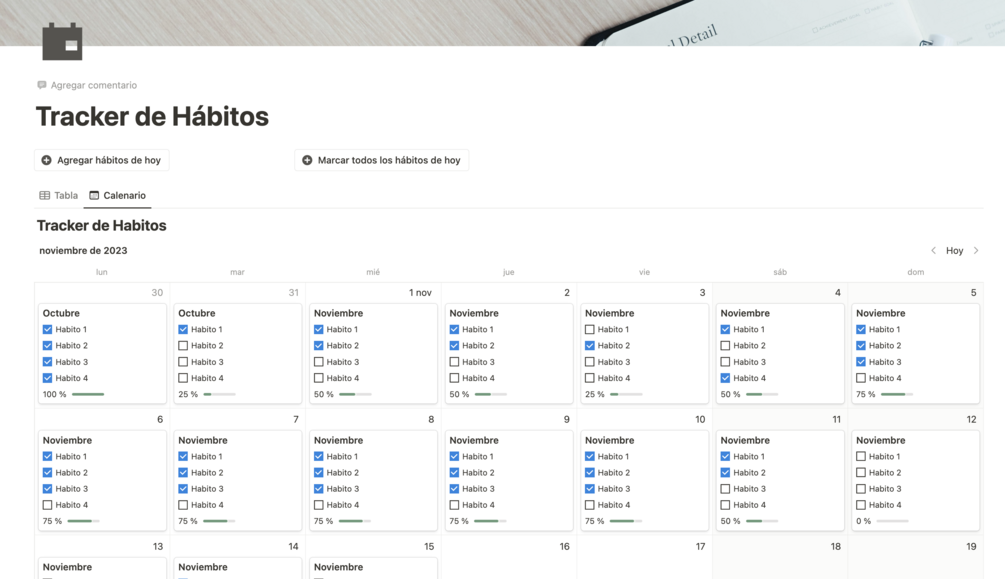The image size is (1005, 579).
Task: Go to previous month arrow
Action: tap(933, 251)
